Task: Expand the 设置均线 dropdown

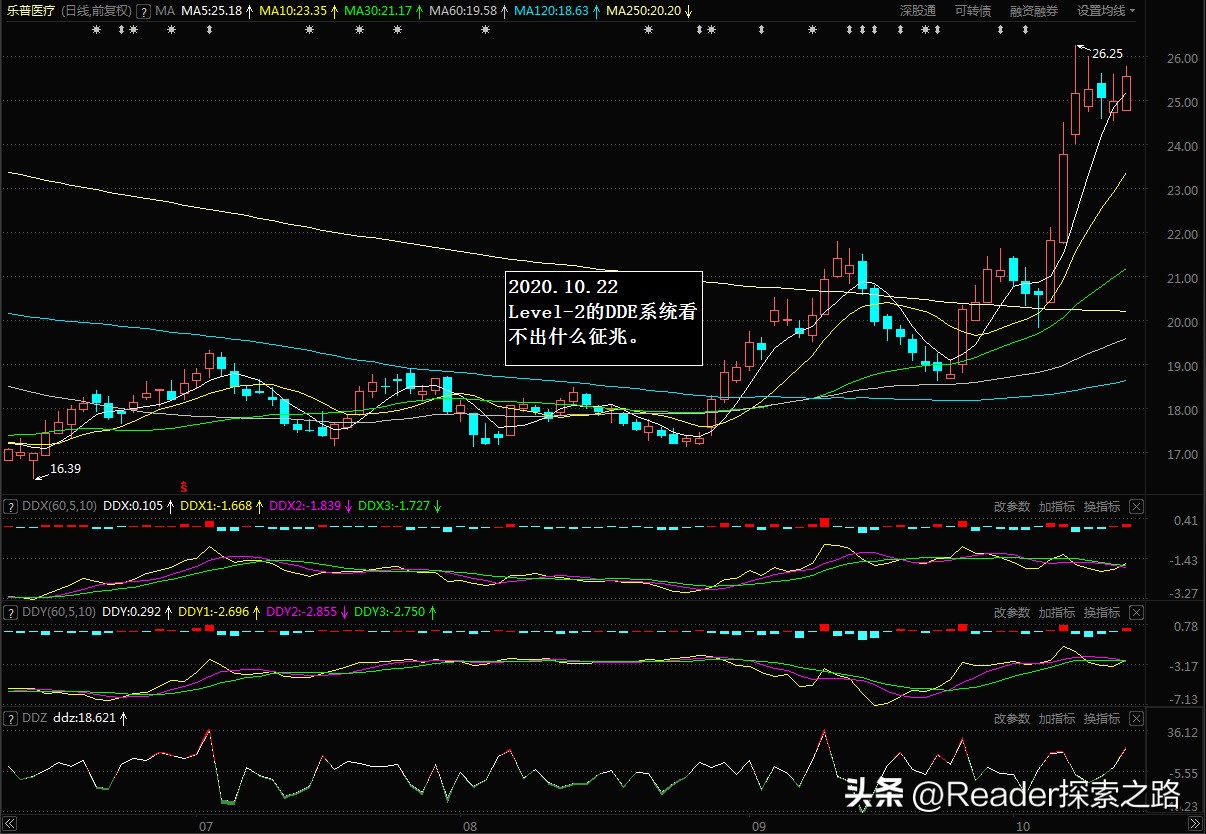Action: tap(1106, 11)
